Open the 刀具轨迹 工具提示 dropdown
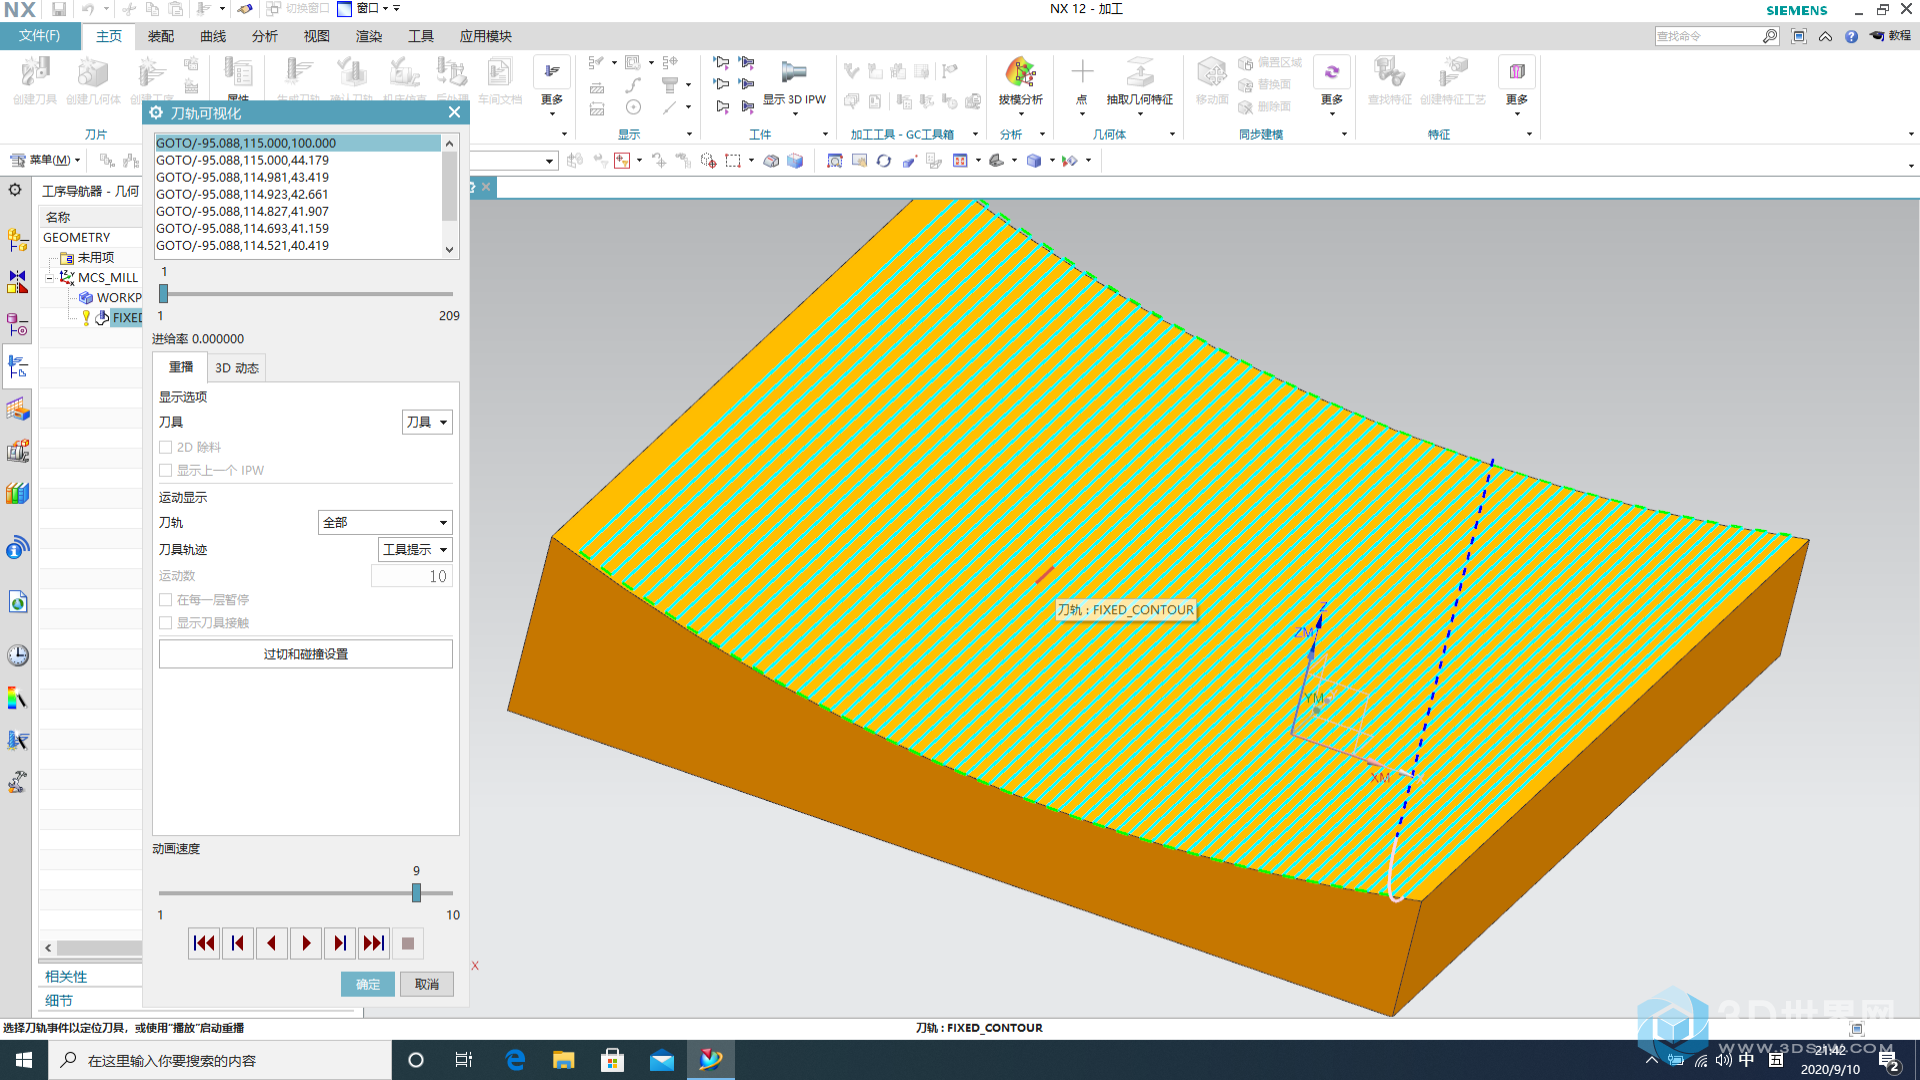 pos(415,550)
